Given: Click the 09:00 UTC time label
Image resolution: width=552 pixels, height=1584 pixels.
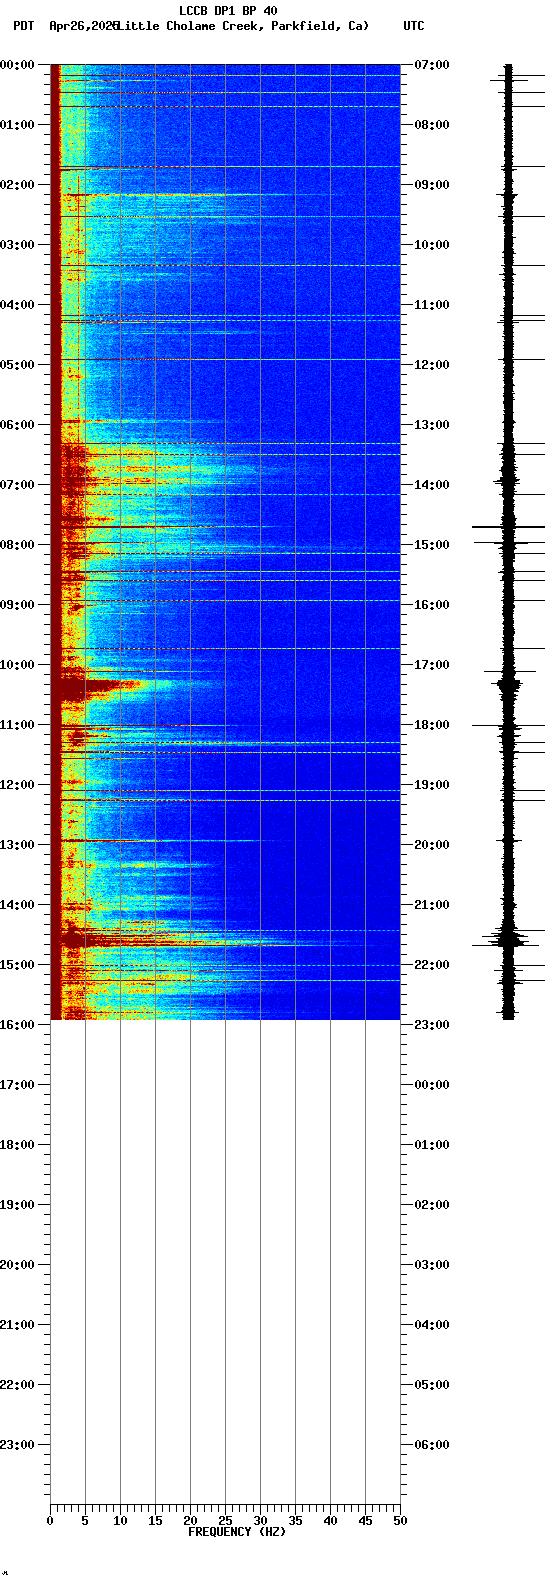Looking at the screenshot, I should 431,185.
